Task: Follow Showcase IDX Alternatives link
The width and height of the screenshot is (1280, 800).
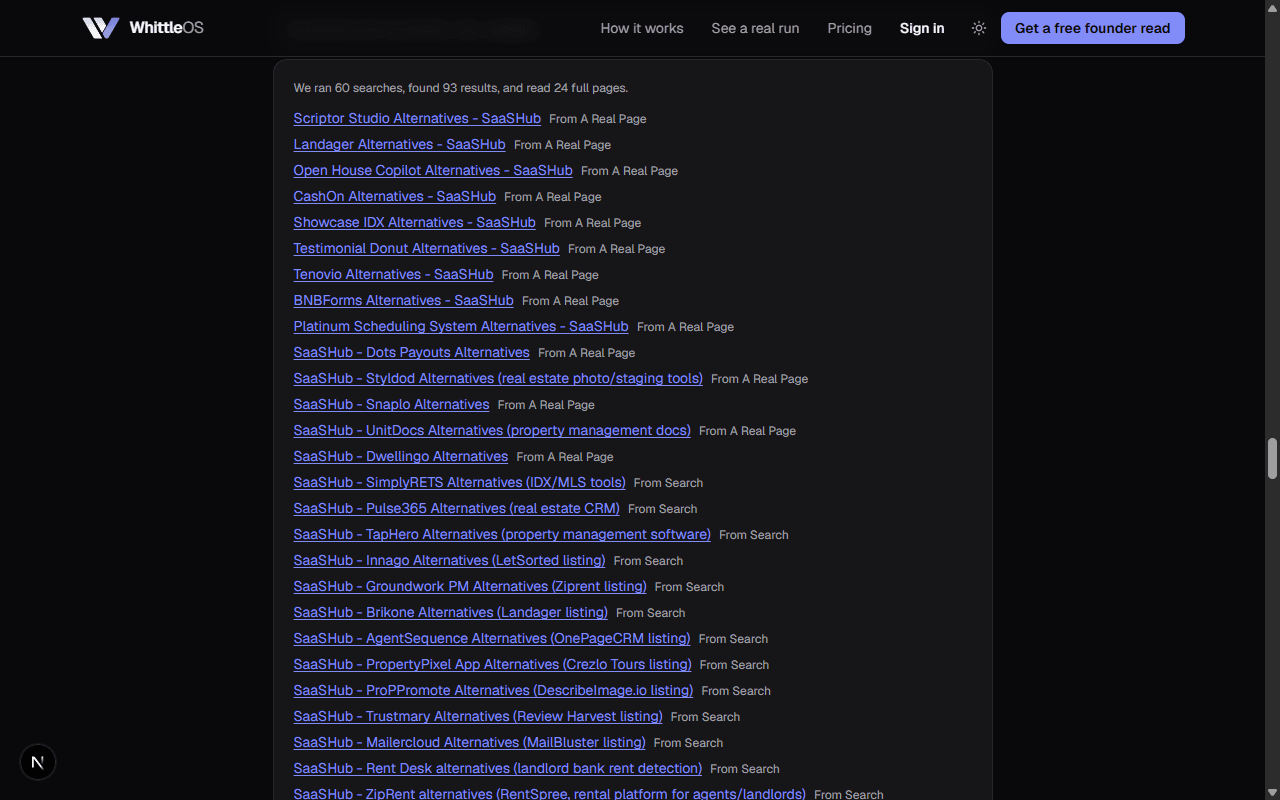Action: pyautogui.click(x=414, y=222)
